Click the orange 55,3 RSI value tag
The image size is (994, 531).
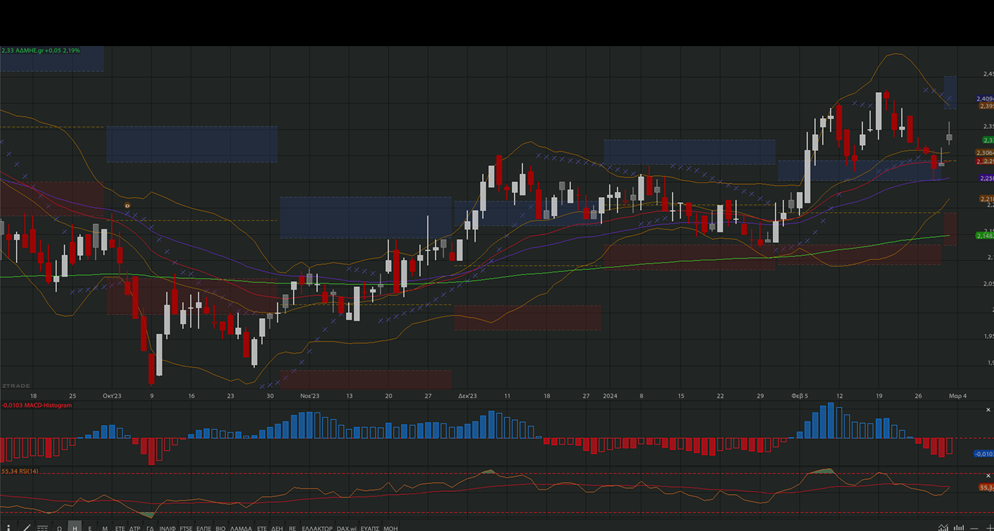point(986,488)
